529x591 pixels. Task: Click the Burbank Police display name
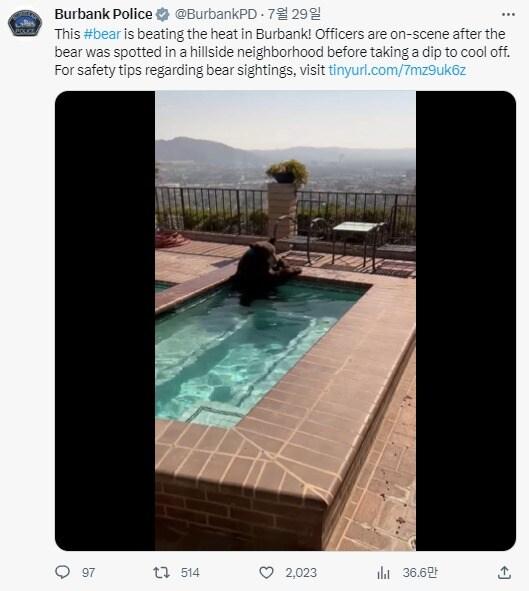[x=103, y=14]
